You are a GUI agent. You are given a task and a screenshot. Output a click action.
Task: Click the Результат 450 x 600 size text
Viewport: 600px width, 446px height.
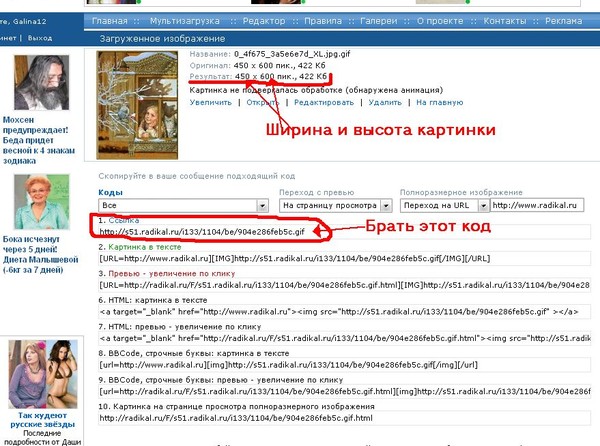258,77
